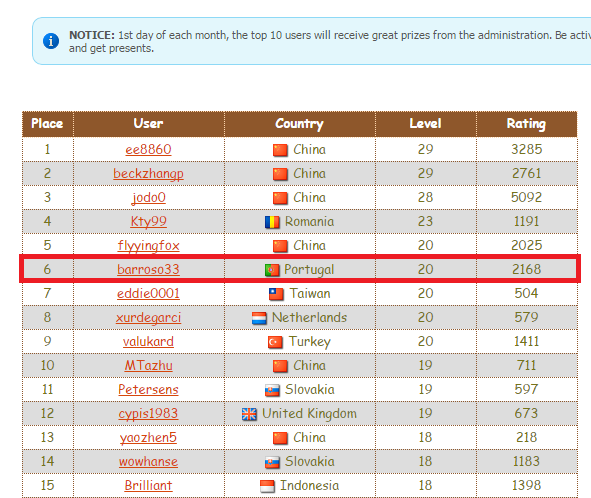Open the jodo0 user link
This screenshot has height=498, width=591.
click(149, 198)
